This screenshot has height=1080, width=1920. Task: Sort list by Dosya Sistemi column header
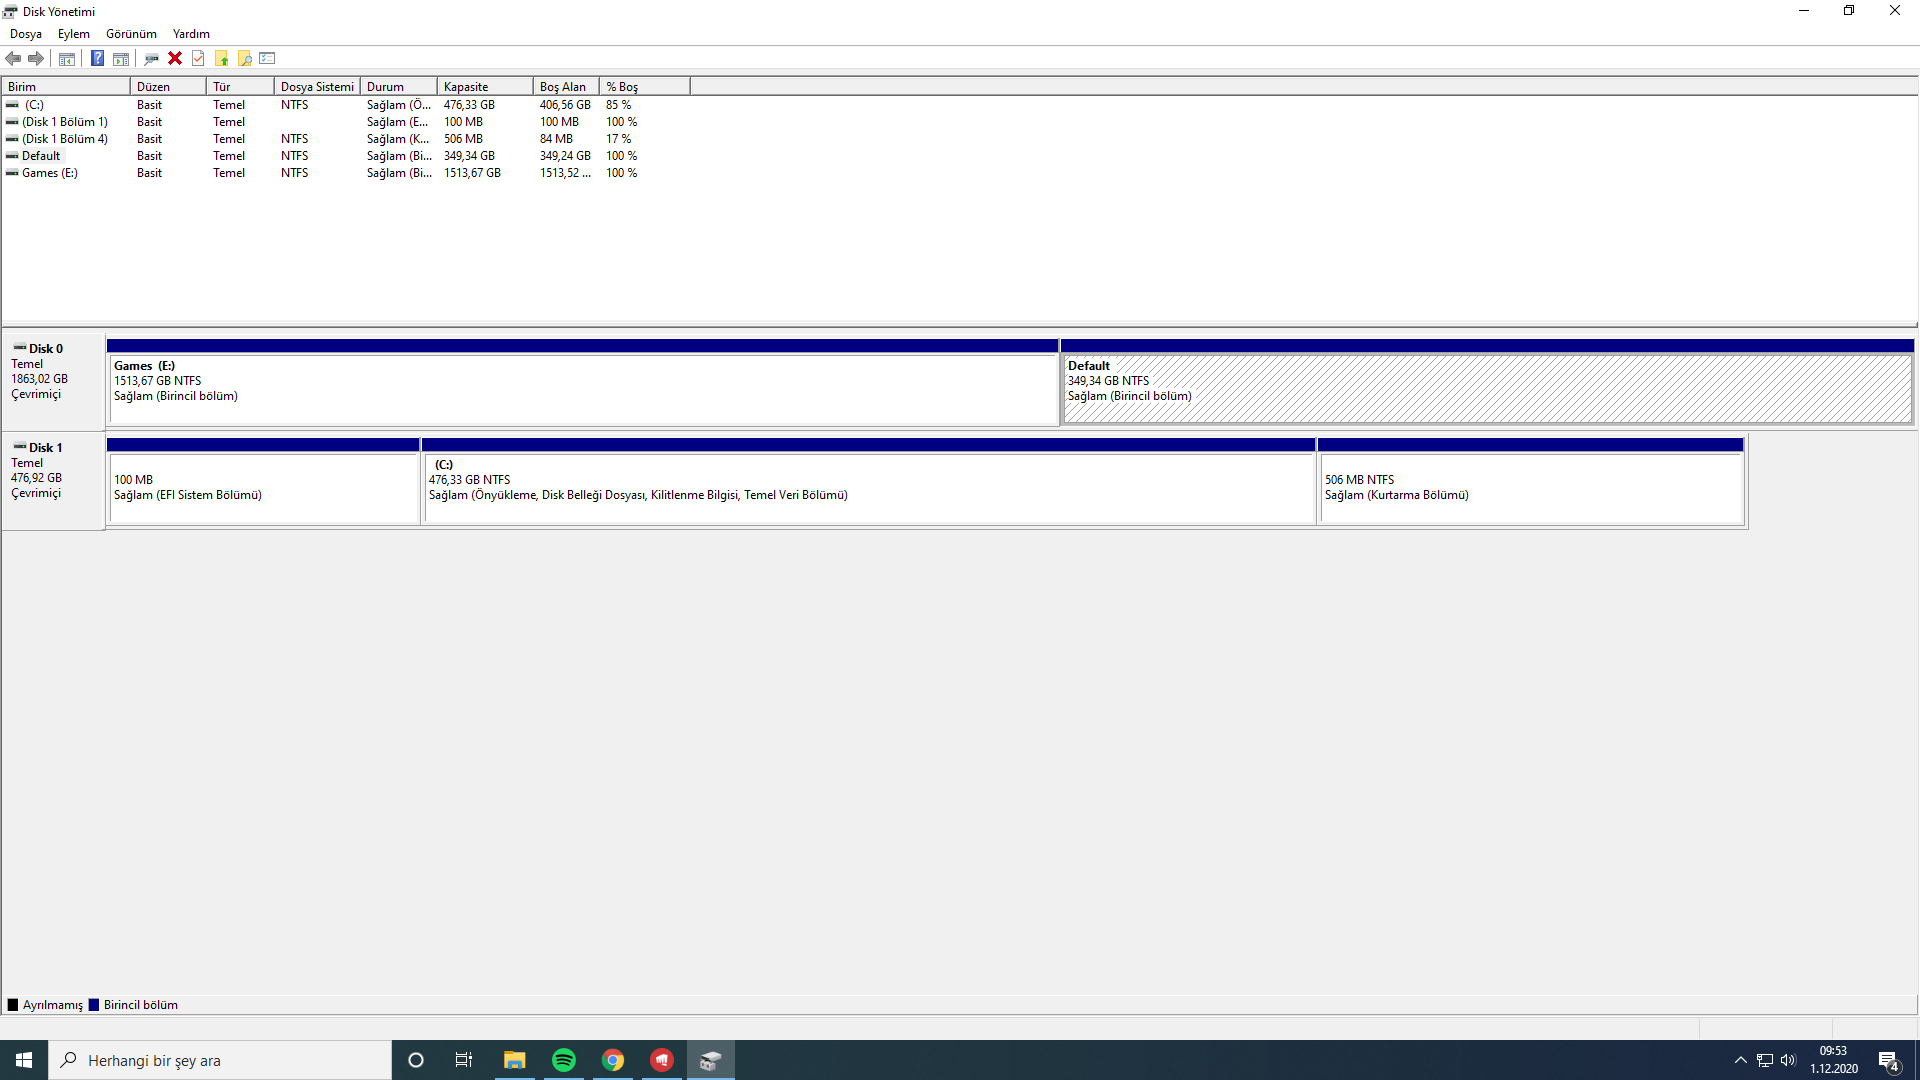pyautogui.click(x=316, y=87)
